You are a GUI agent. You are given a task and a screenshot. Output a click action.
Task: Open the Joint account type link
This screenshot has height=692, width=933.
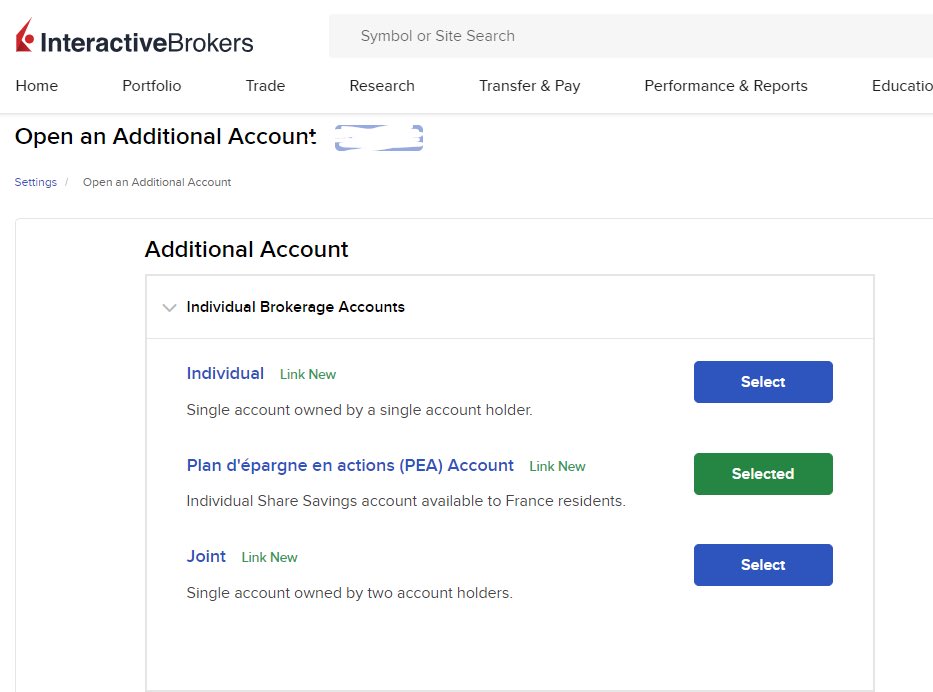tap(206, 556)
